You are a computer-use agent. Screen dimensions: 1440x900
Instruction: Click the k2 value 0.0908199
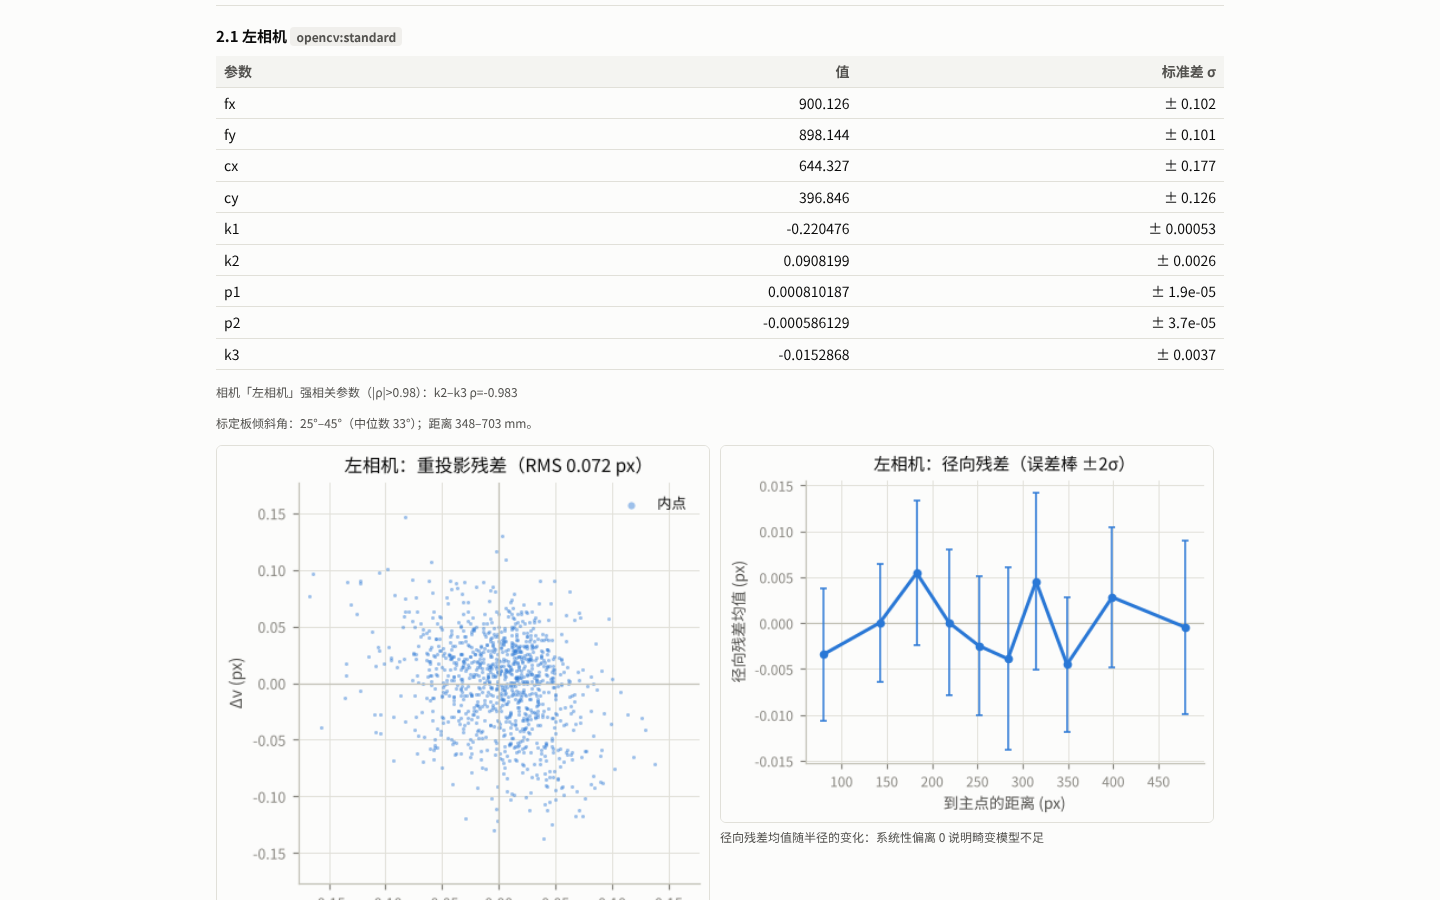click(816, 261)
